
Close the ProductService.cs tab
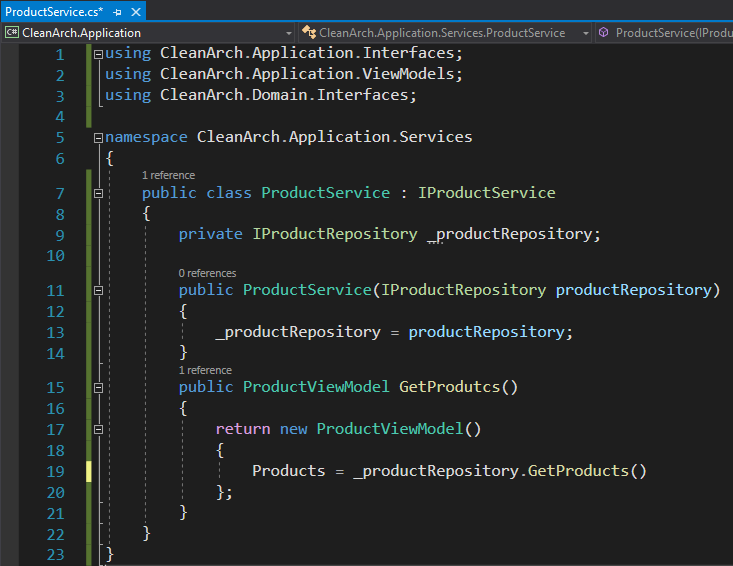tap(136, 12)
